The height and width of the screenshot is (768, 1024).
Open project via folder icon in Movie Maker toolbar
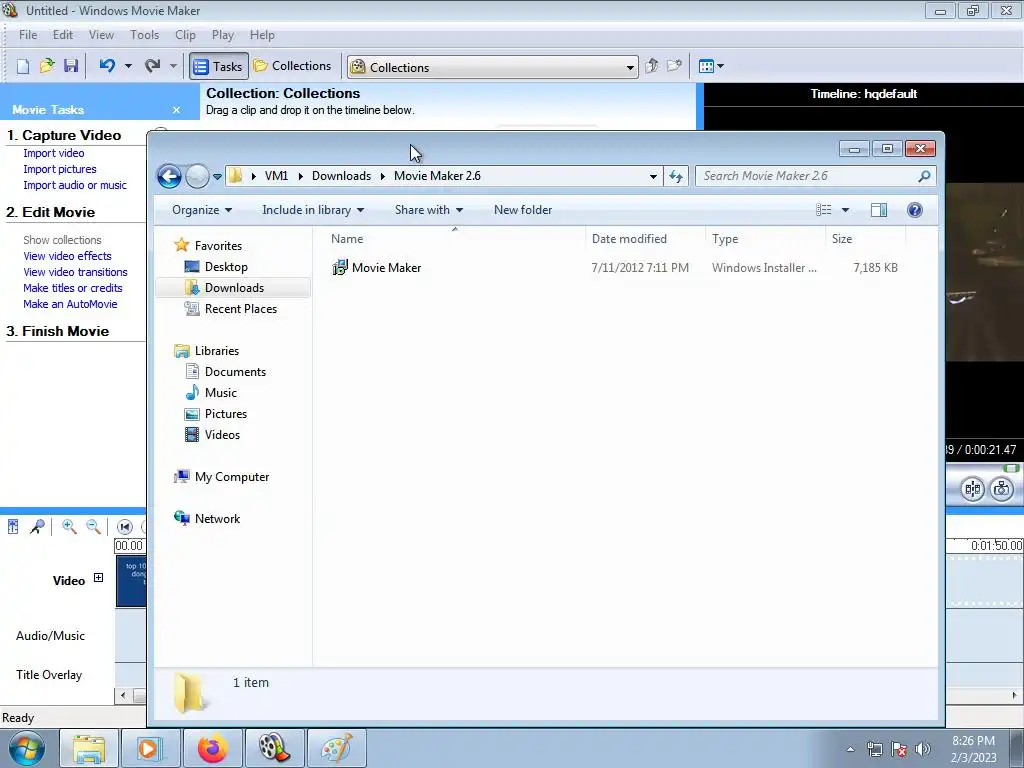tap(47, 66)
